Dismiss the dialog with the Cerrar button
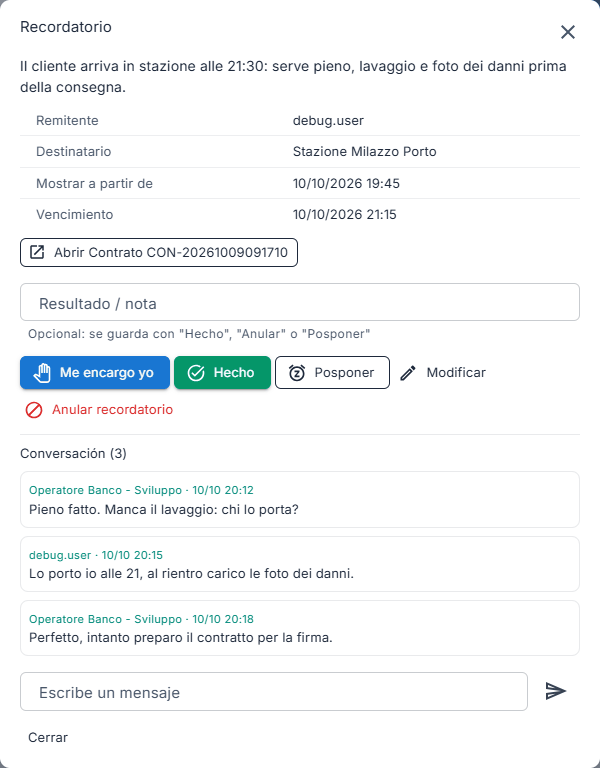Viewport: 600px width, 768px height. point(48,737)
